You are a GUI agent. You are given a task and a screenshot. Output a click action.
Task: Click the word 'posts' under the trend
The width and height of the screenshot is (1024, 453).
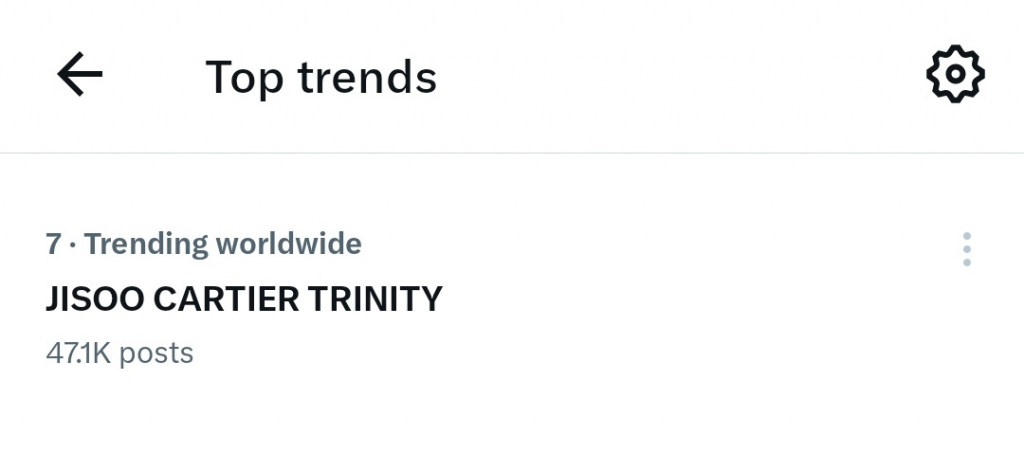pyautogui.click(x=156, y=353)
